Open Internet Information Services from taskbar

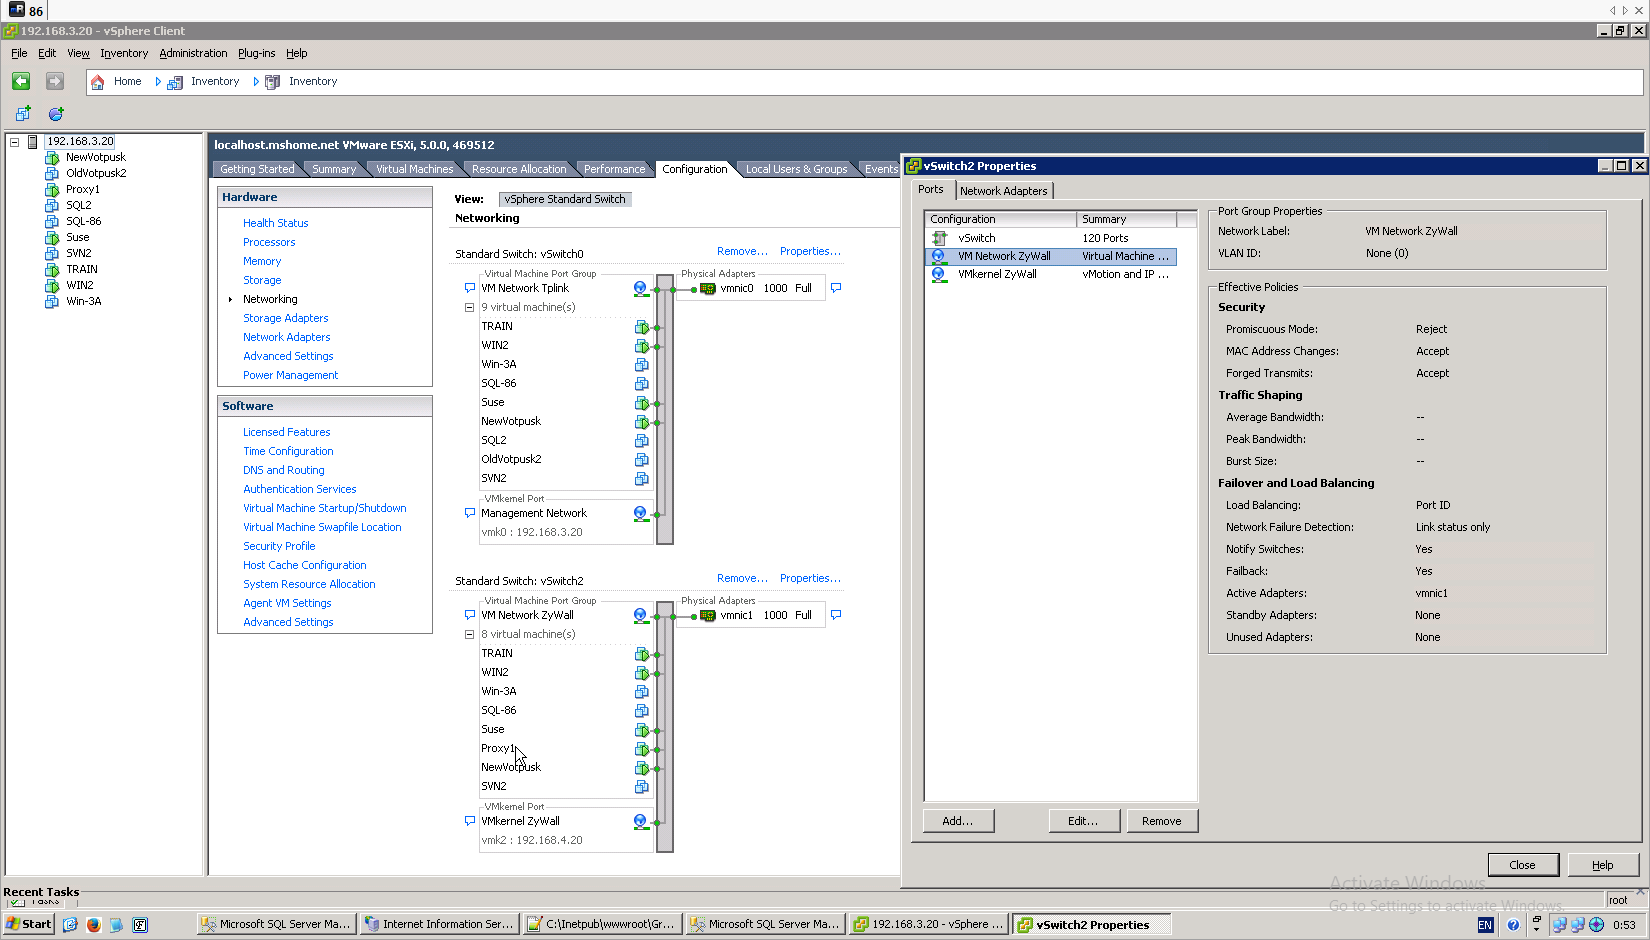440,924
